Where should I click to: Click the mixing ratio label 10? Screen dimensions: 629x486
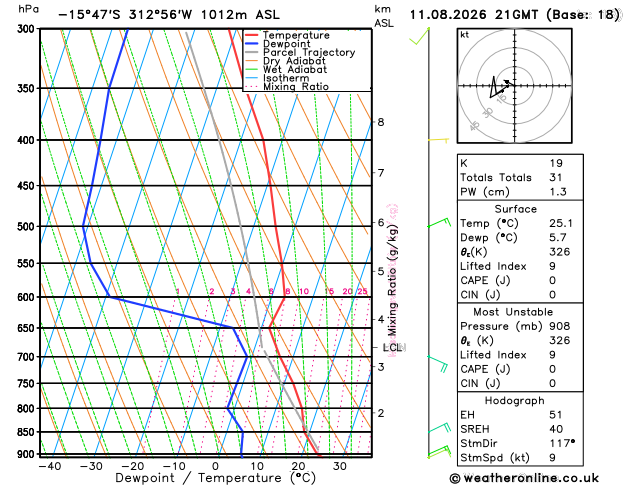point(304,291)
